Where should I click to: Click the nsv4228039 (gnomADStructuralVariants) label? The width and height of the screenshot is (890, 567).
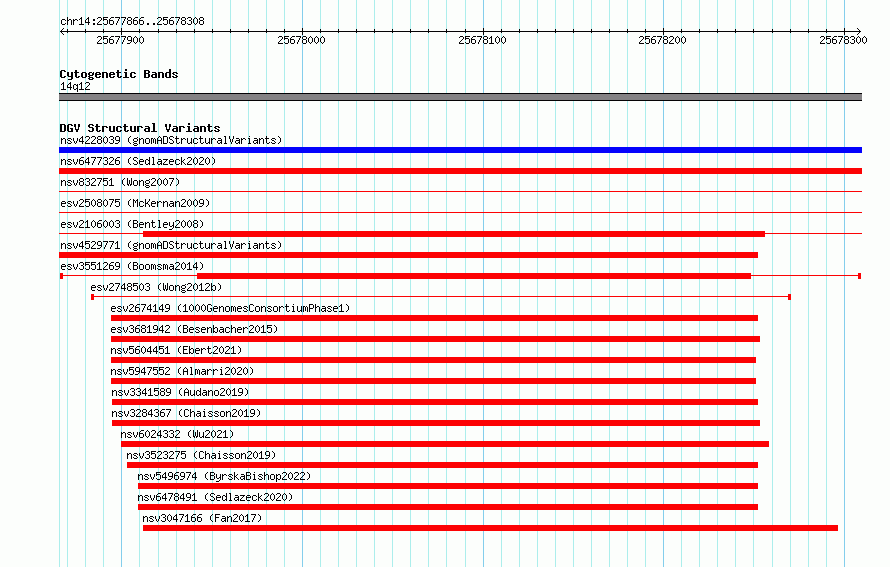click(171, 140)
